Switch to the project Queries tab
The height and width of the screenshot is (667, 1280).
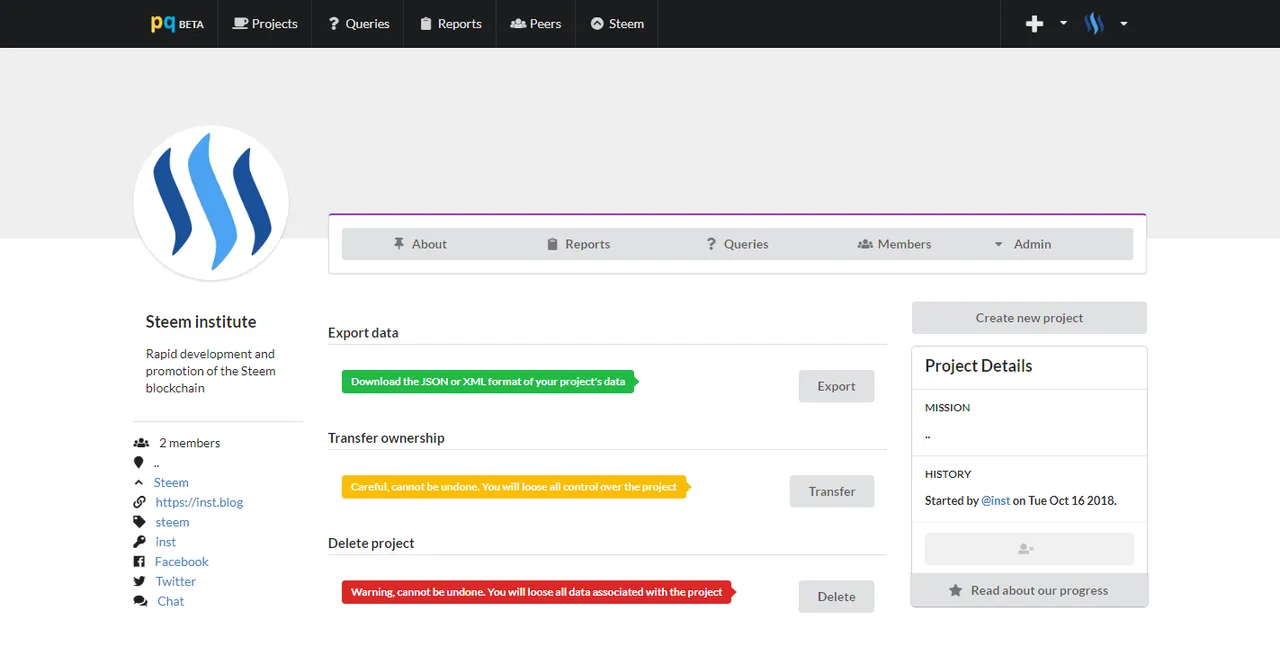click(737, 244)
